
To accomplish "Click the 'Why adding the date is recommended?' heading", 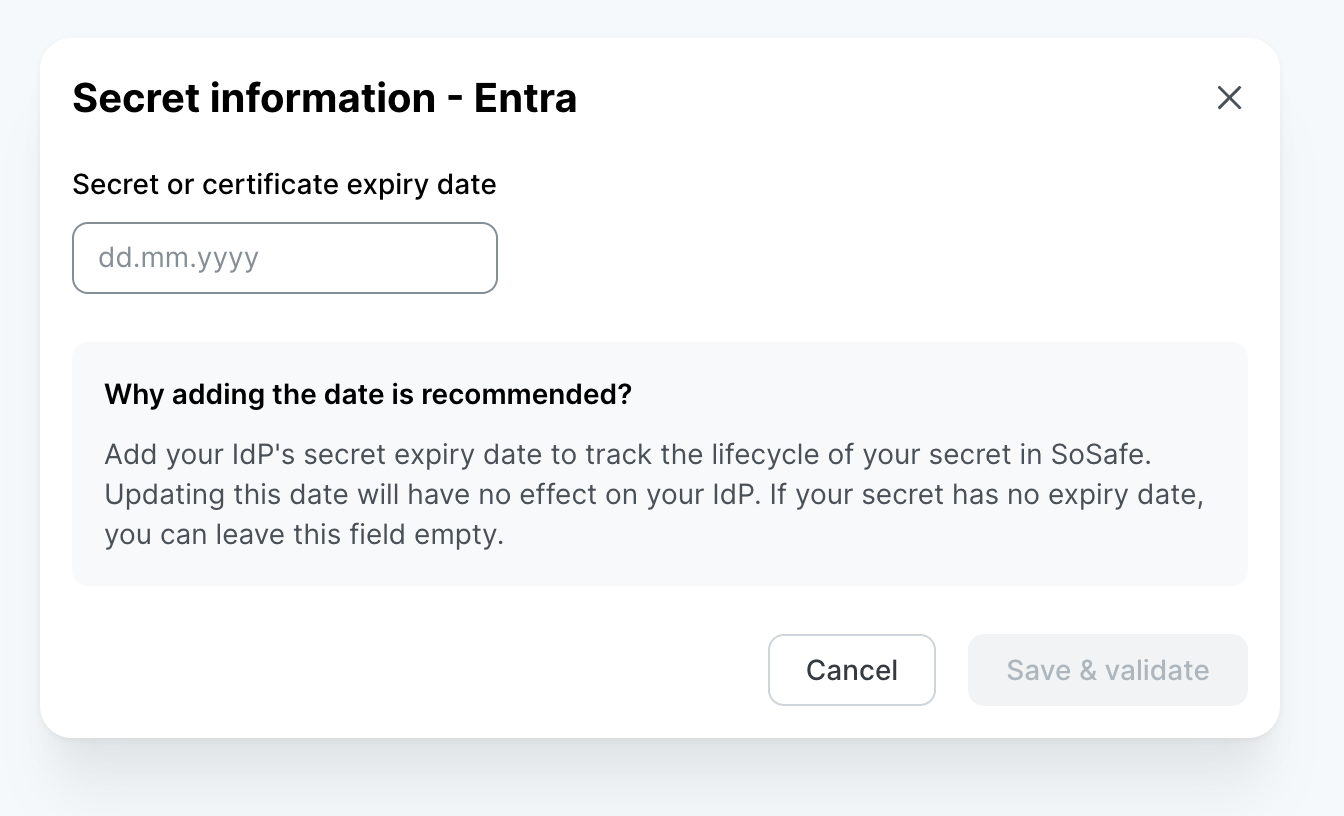I will [367, 394].
